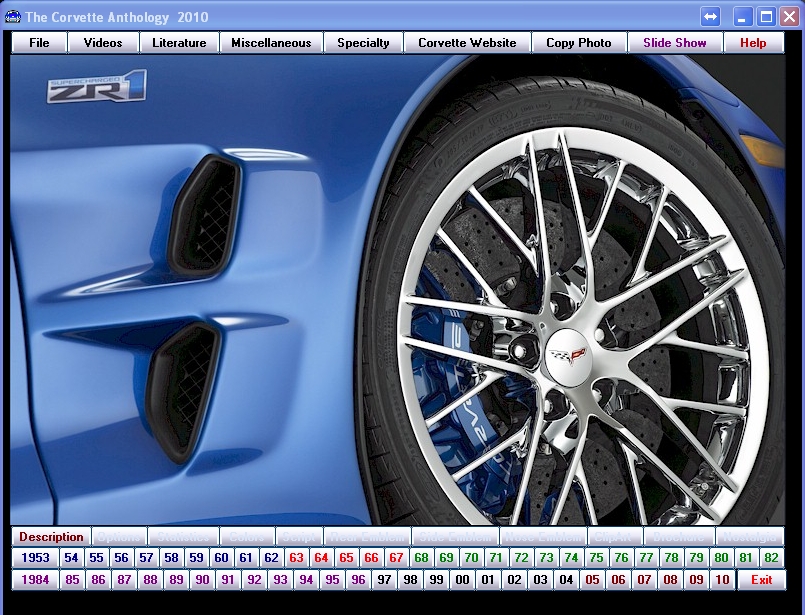Viewport: 805px width, 615px height.
Task: Click the ZR1 wheel photo
Action: pos(397,290)
